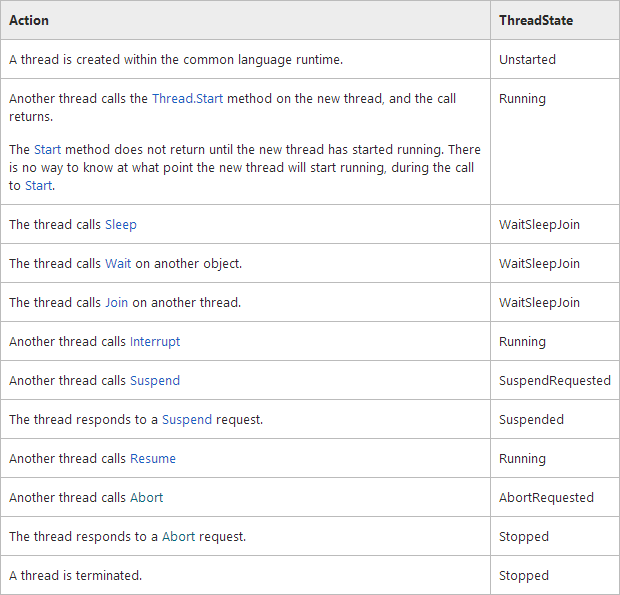
Task: Open the Interrupt method link
Action: (155, 342)
